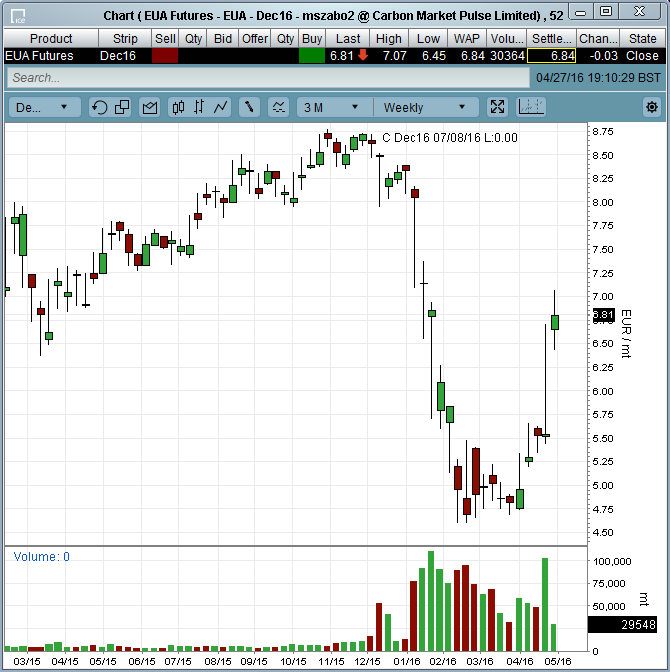Click the State column header

(x=643, y=39)
